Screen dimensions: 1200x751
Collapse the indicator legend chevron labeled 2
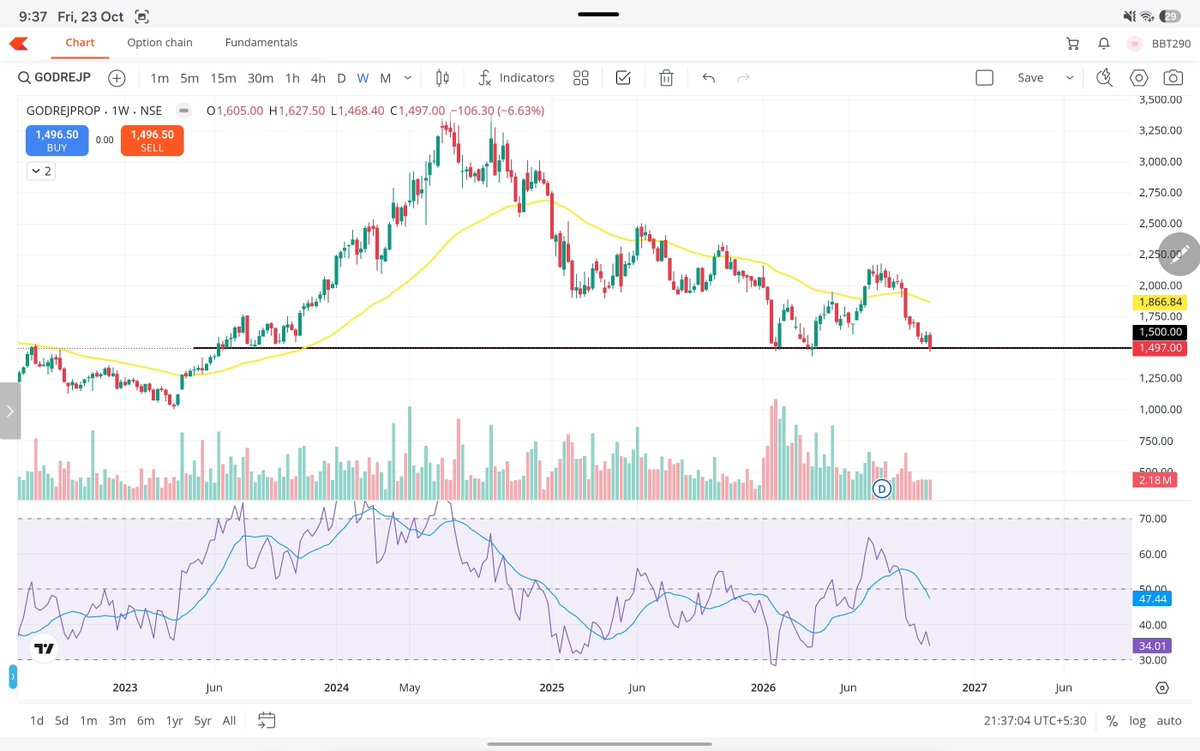click(41, 172)
